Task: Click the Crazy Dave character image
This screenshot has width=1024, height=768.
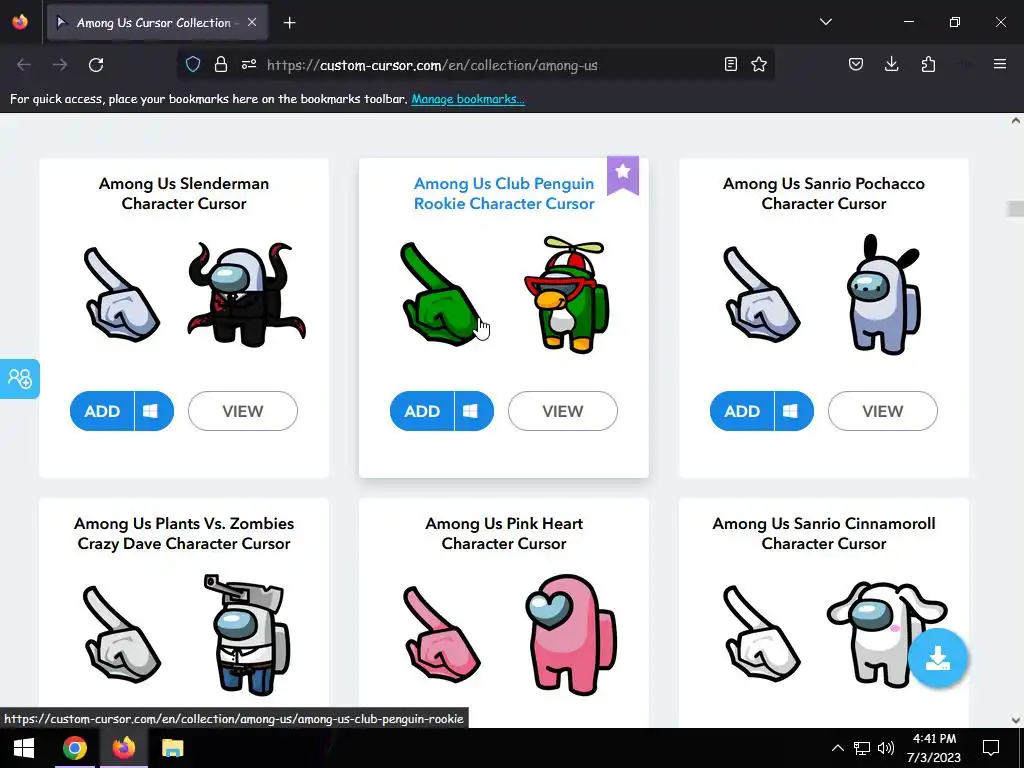Action: [x=247, y=635]
